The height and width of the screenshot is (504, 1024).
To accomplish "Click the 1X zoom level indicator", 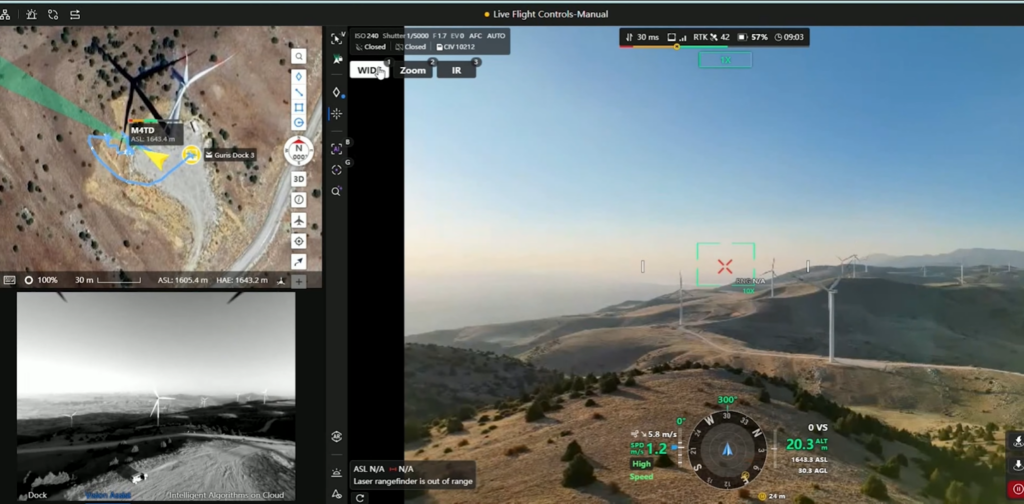I will pos(725,60).
